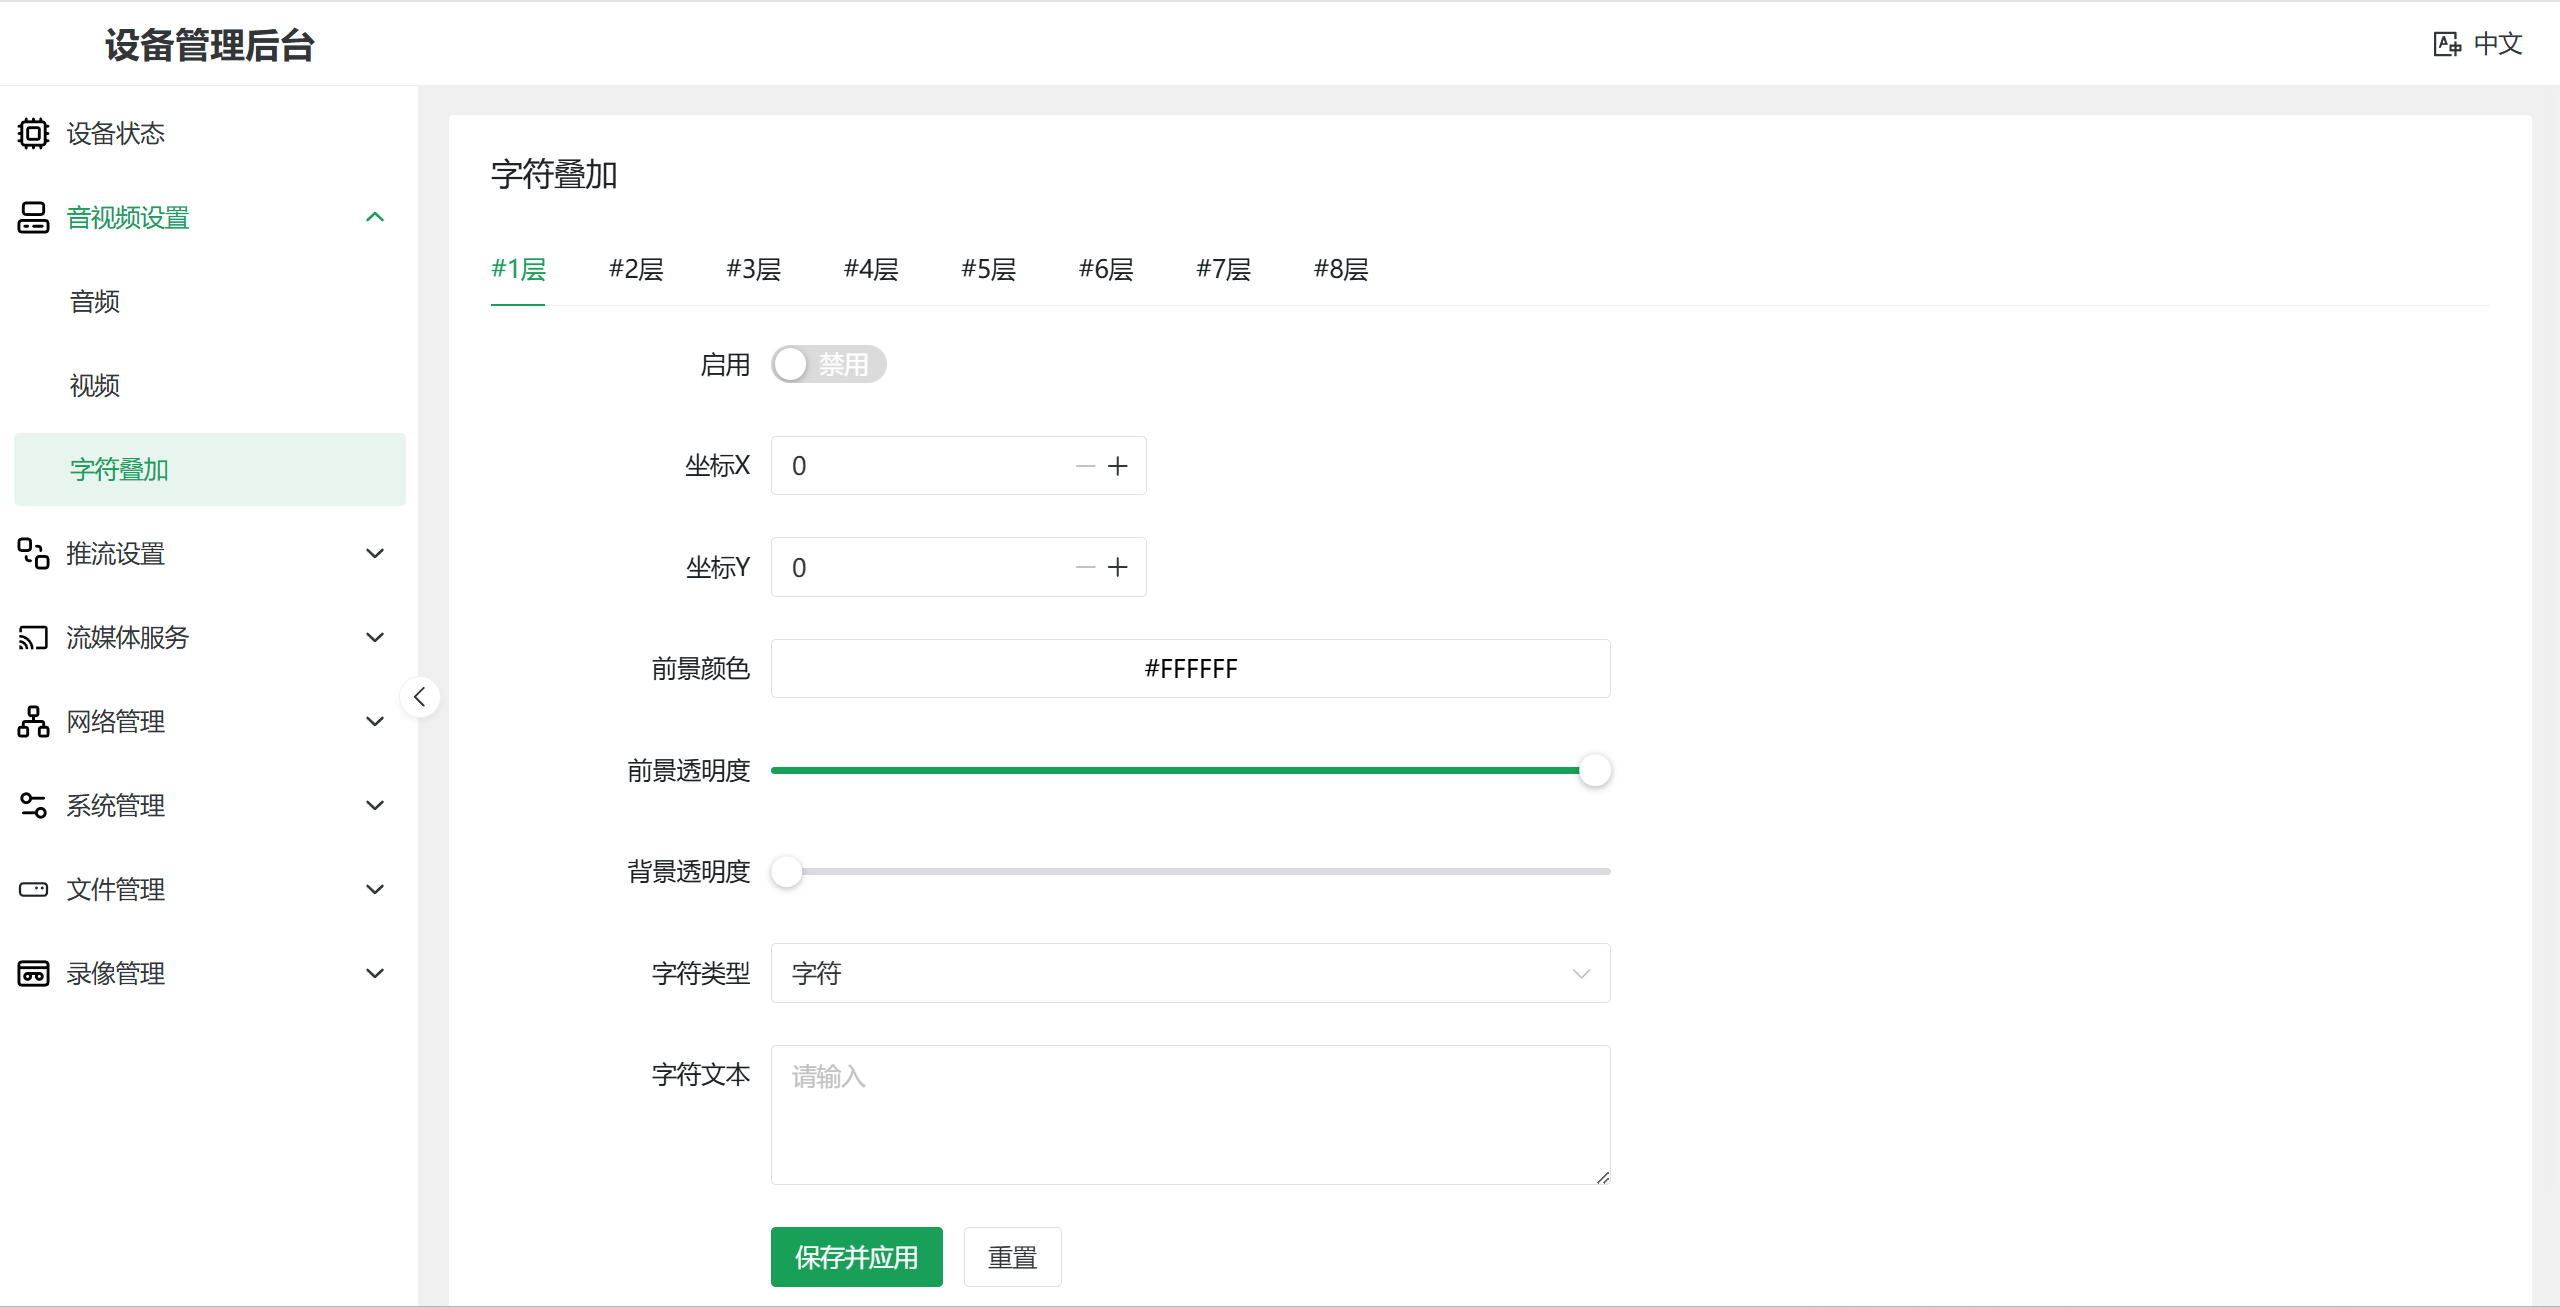Increase 坐标Y with the plus button
The image size is (2560, 1307).
1118,568
